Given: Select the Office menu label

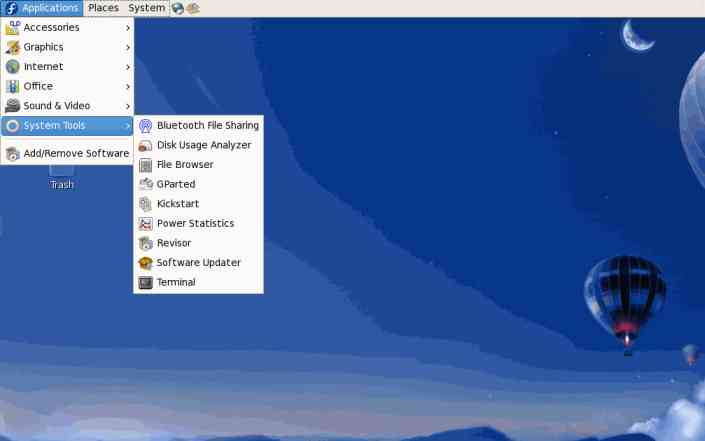Looking at the screenshot, I should pos(38,86).
